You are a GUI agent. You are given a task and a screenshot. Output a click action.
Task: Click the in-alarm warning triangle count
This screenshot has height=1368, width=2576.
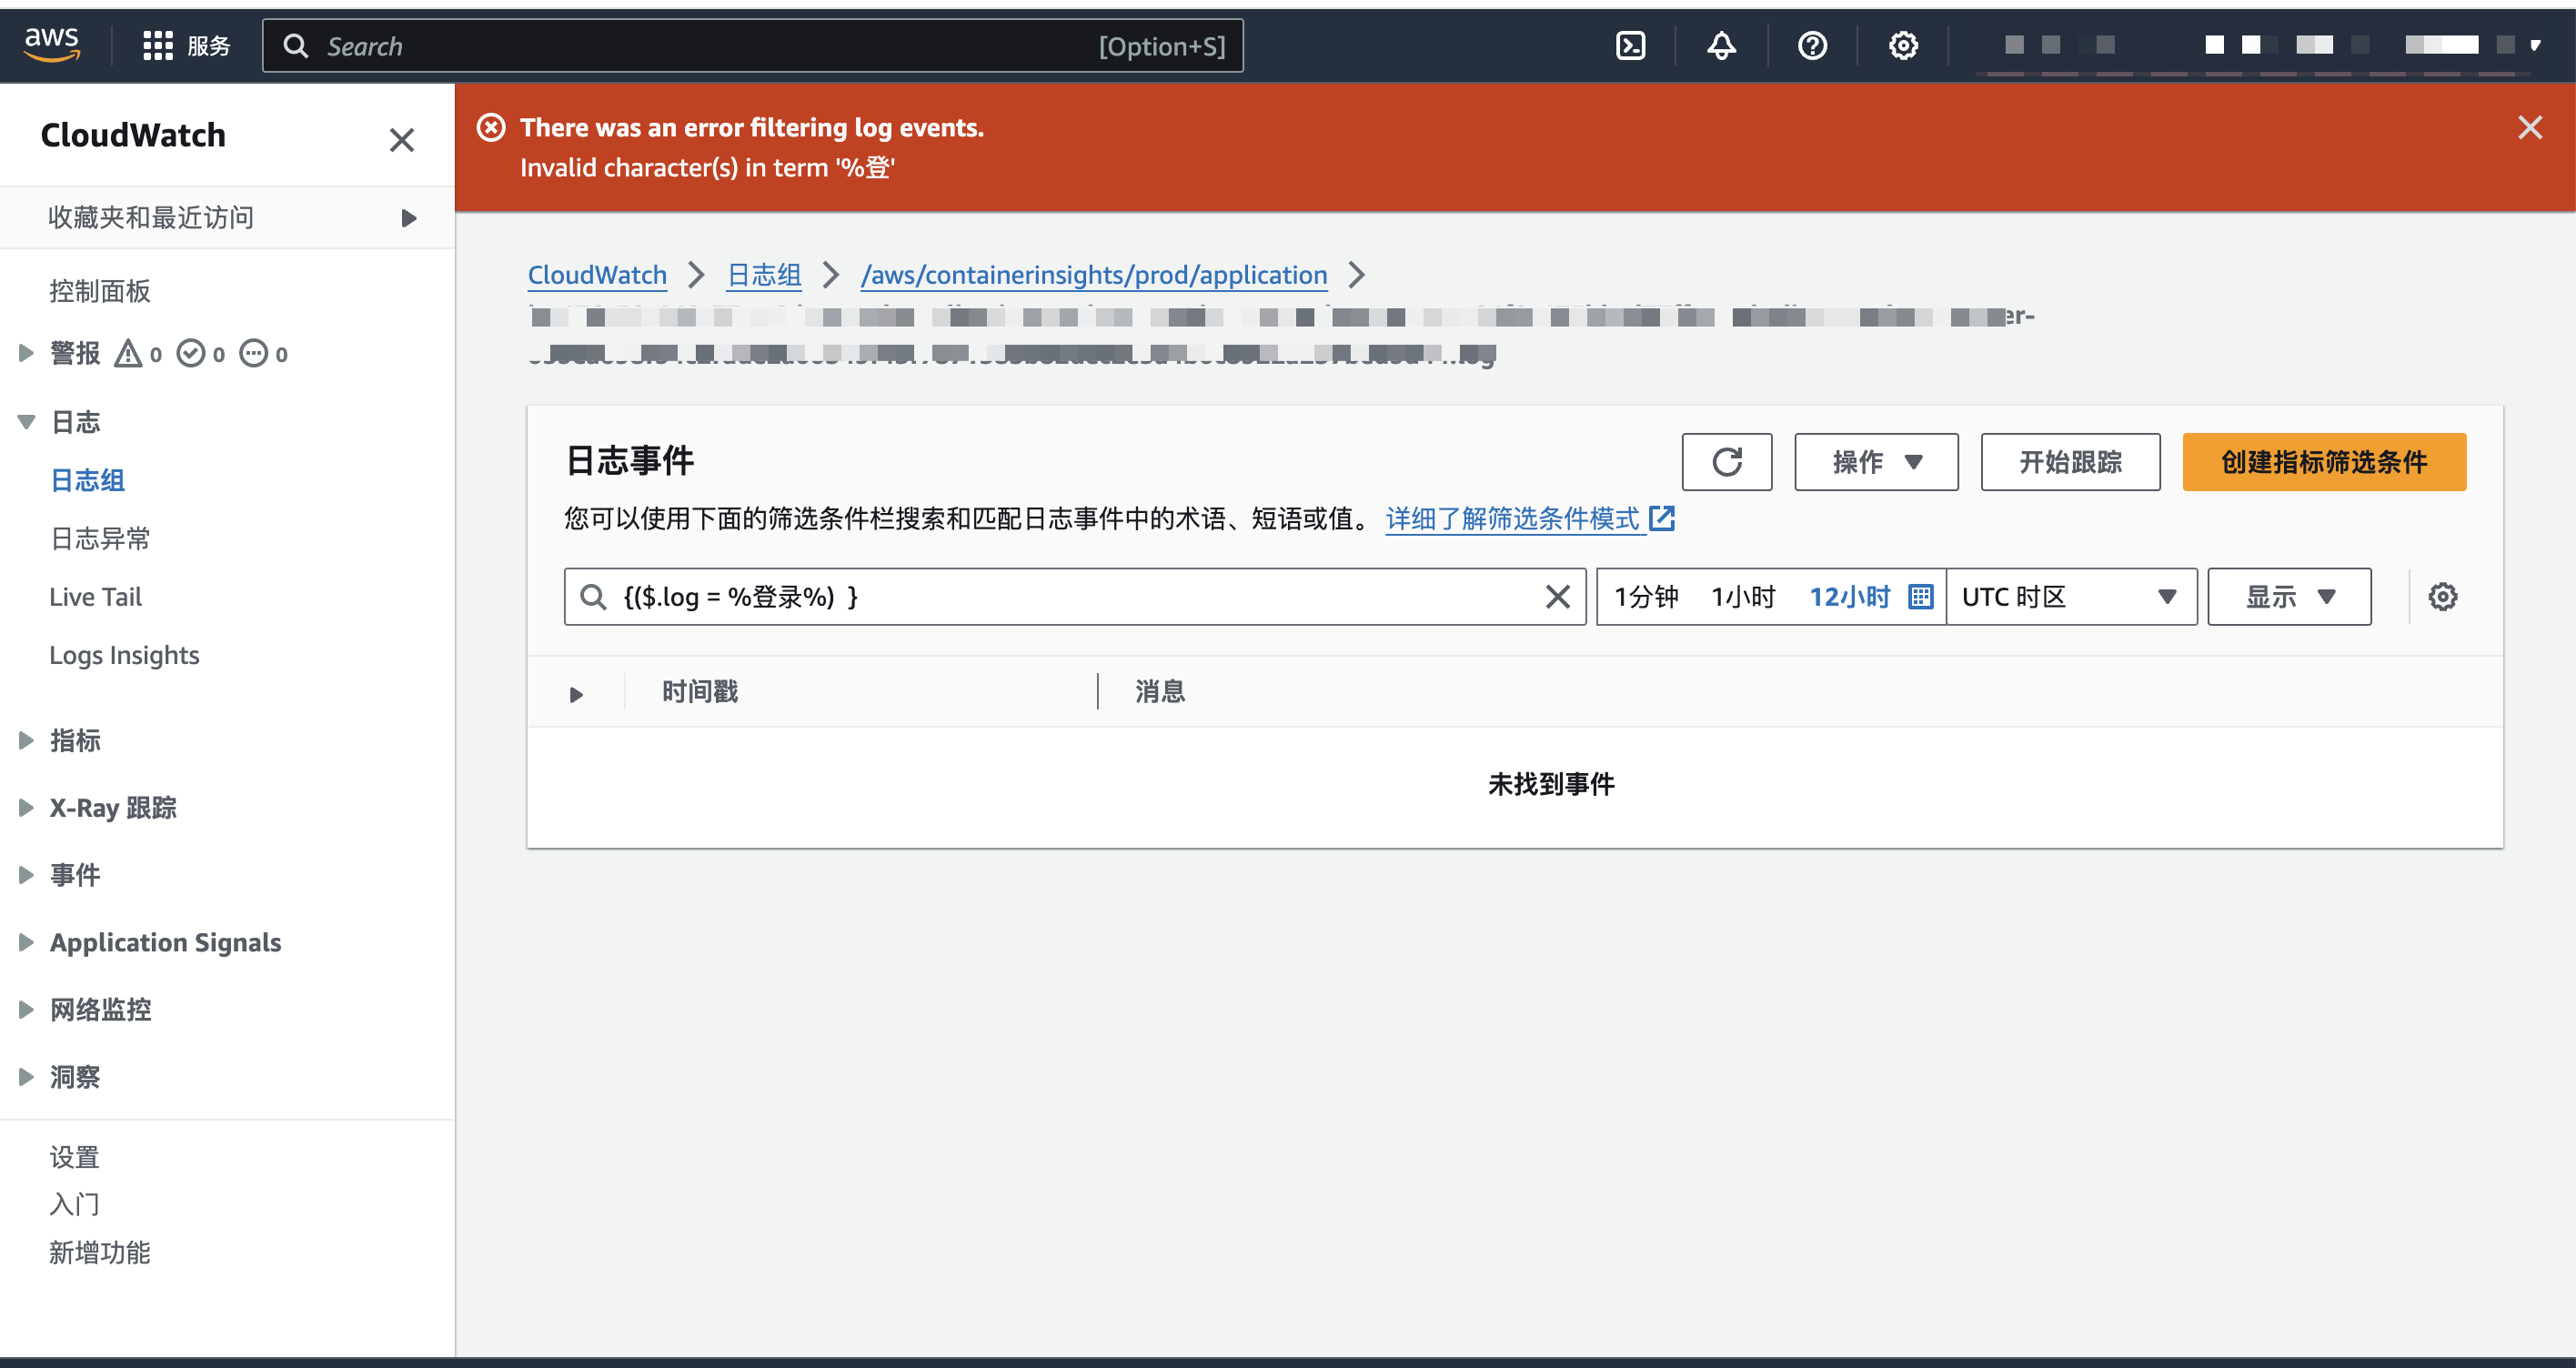pyautogui.click(x=138, y=353)
